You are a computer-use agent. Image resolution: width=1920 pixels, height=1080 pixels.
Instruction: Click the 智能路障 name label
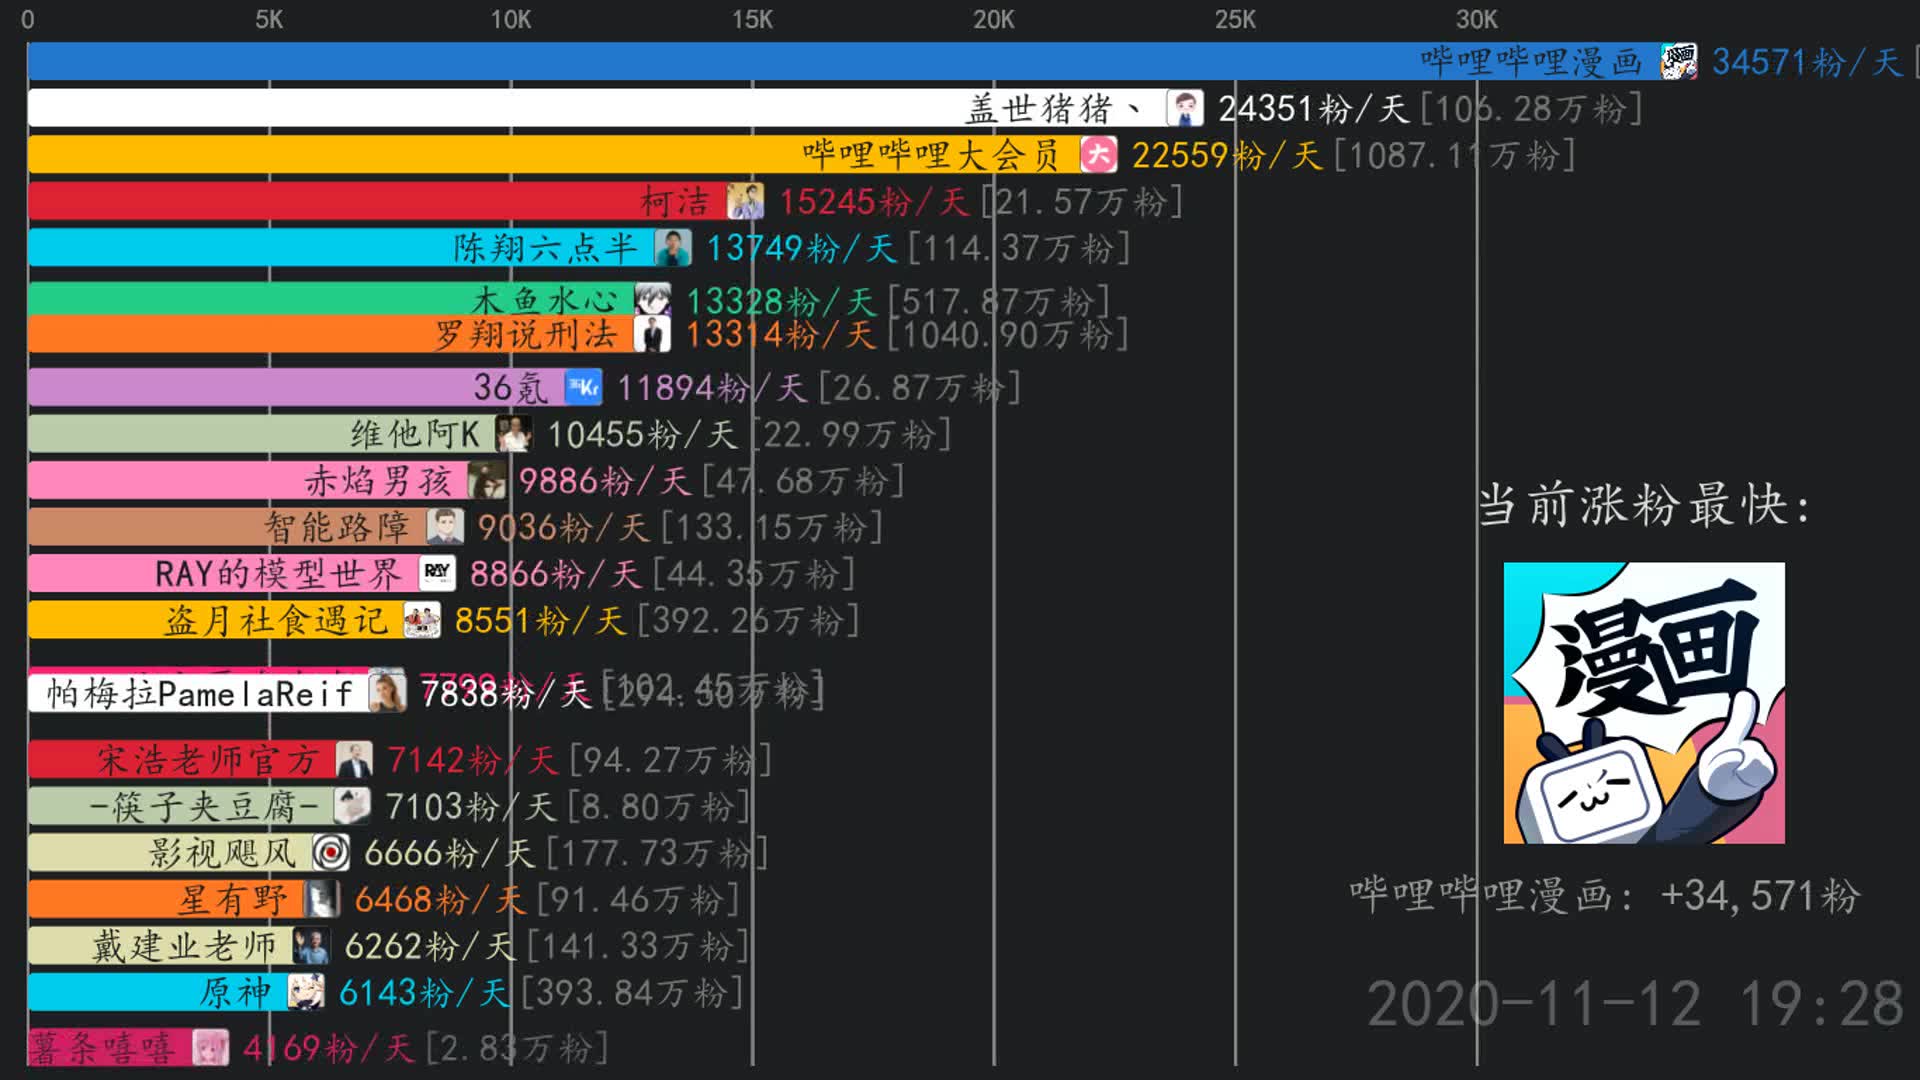(x=337, y=527)
